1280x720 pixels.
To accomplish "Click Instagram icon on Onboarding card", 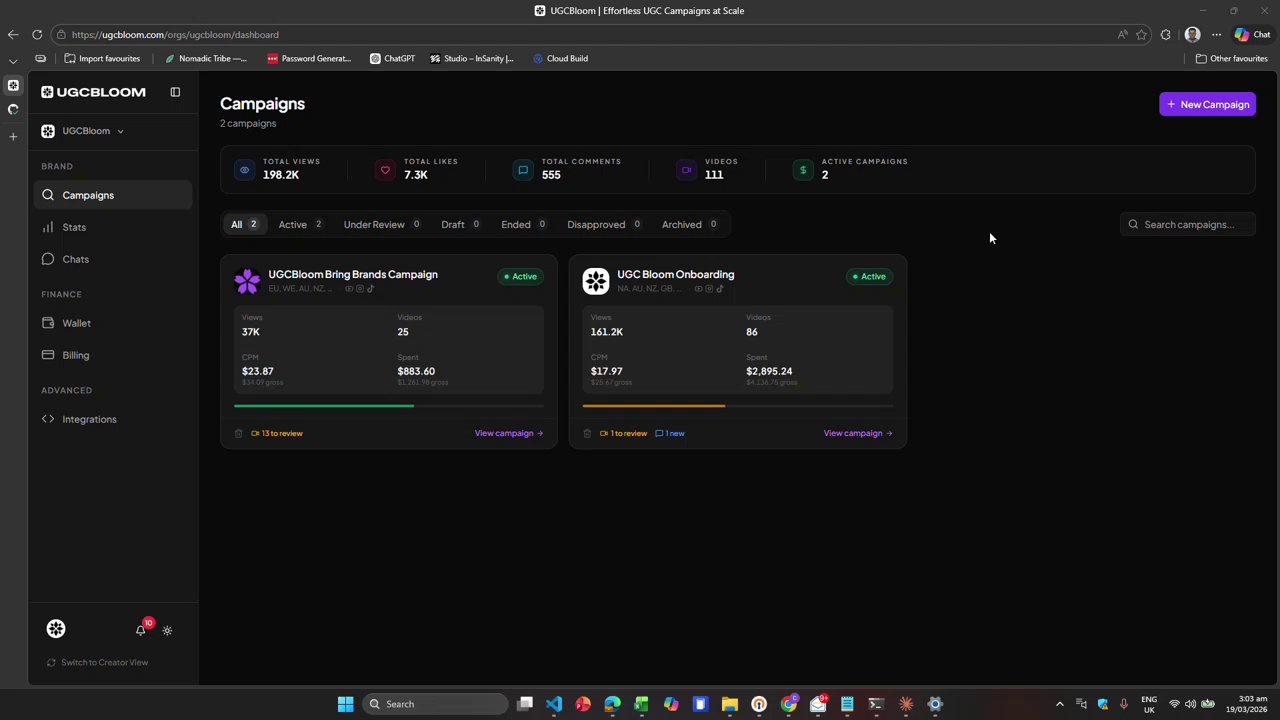I will coord(709,289).
